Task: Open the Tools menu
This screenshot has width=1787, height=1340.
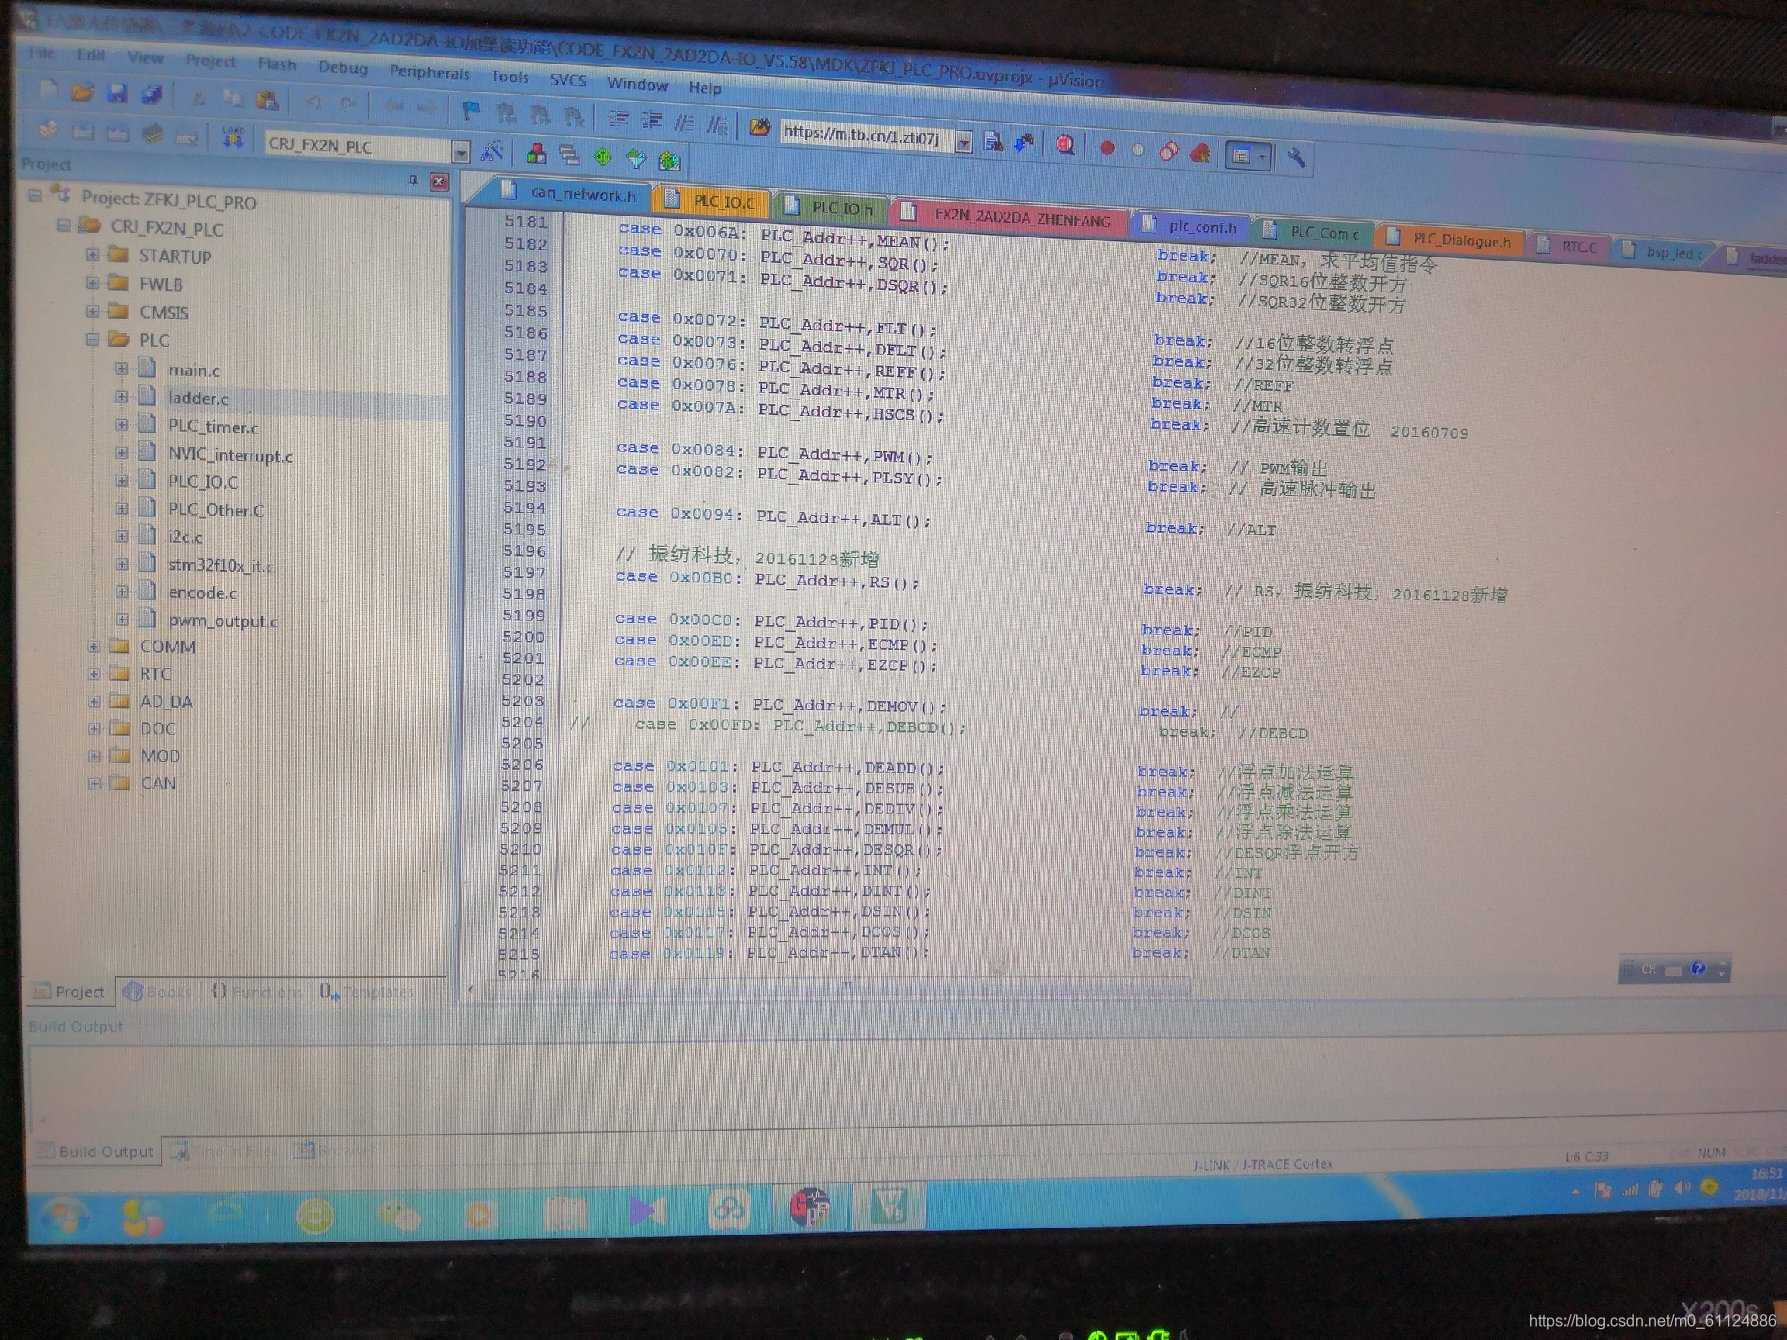Action: tap(510, 76)
